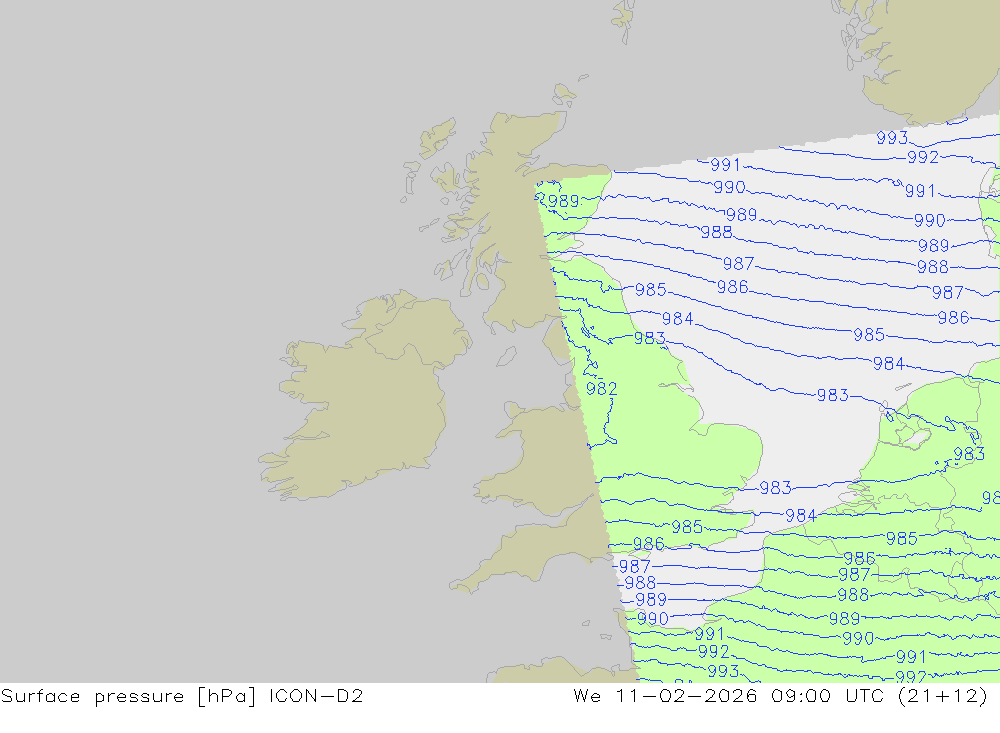Click the 983 isobar label over the Netherlands
Screen dimensions: 1000x733
[x=969, y=454]
